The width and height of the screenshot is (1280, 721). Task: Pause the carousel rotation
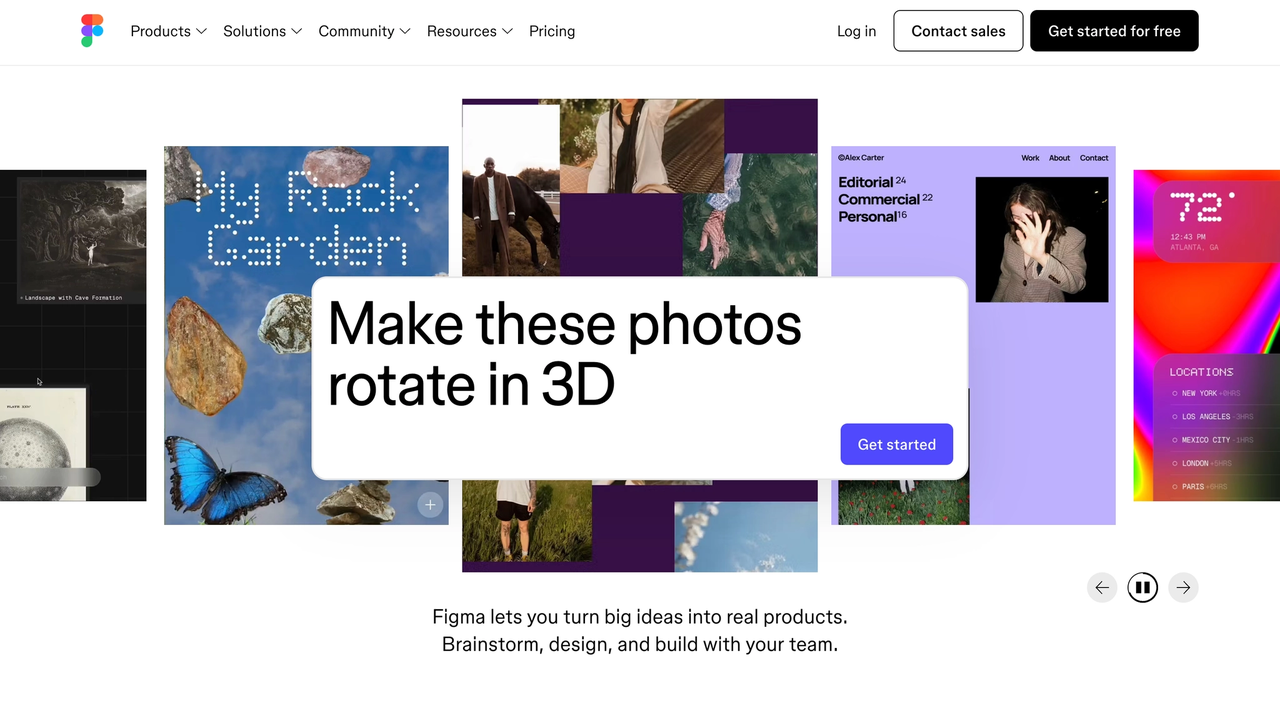coord(1142,587)
